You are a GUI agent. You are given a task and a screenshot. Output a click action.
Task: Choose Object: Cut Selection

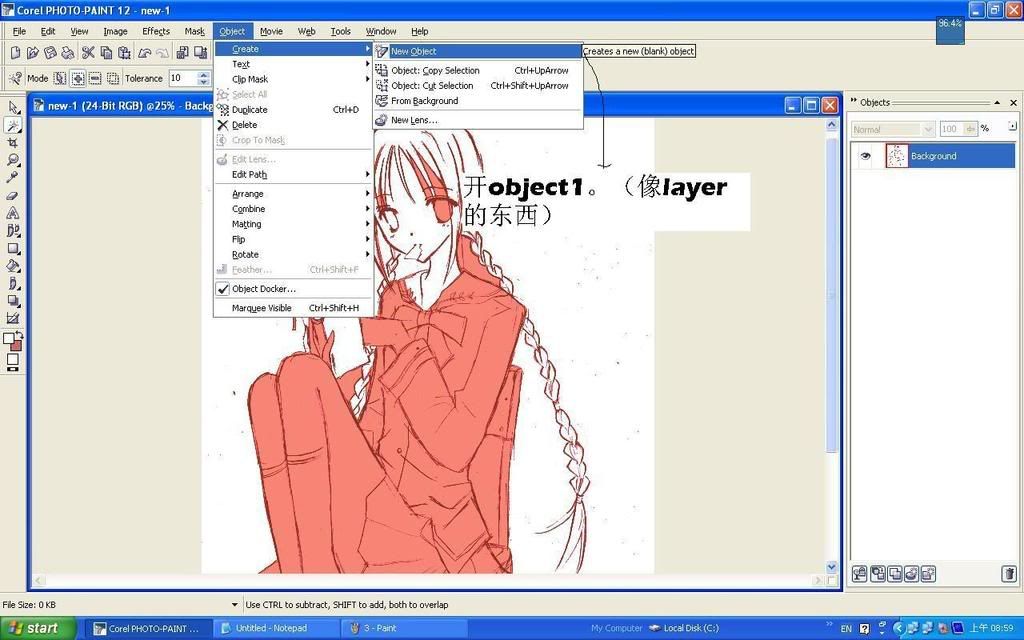(478, 86)
